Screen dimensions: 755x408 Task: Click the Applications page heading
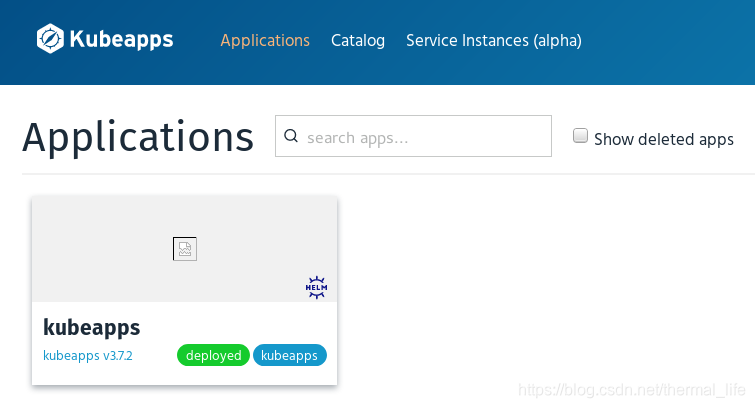138,138
